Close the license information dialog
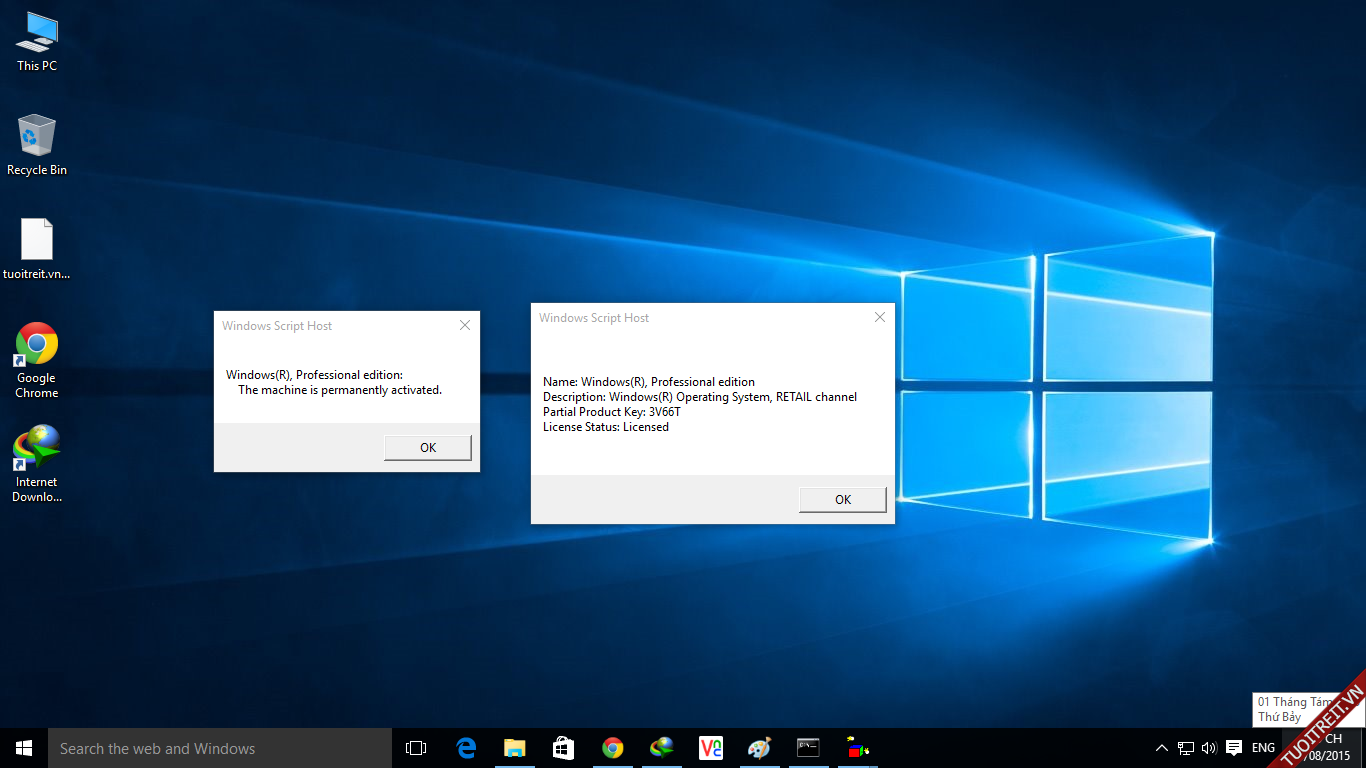Screen dimensions: 1366x768 tap(880, 318)
